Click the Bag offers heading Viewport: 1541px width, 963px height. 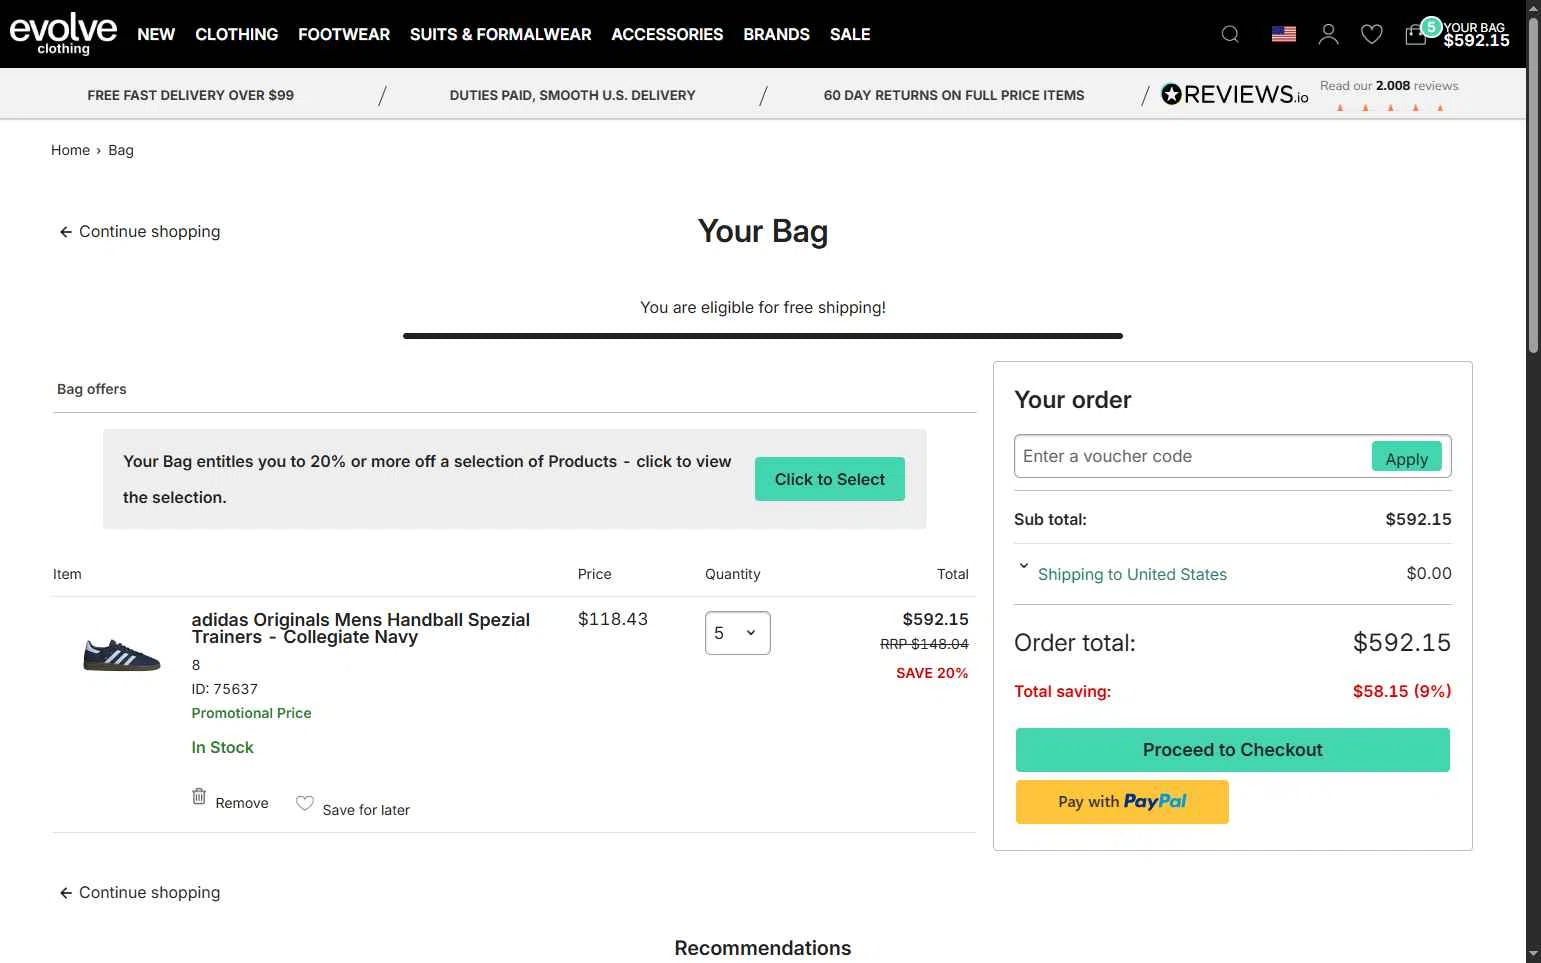(x=91, y=389)
